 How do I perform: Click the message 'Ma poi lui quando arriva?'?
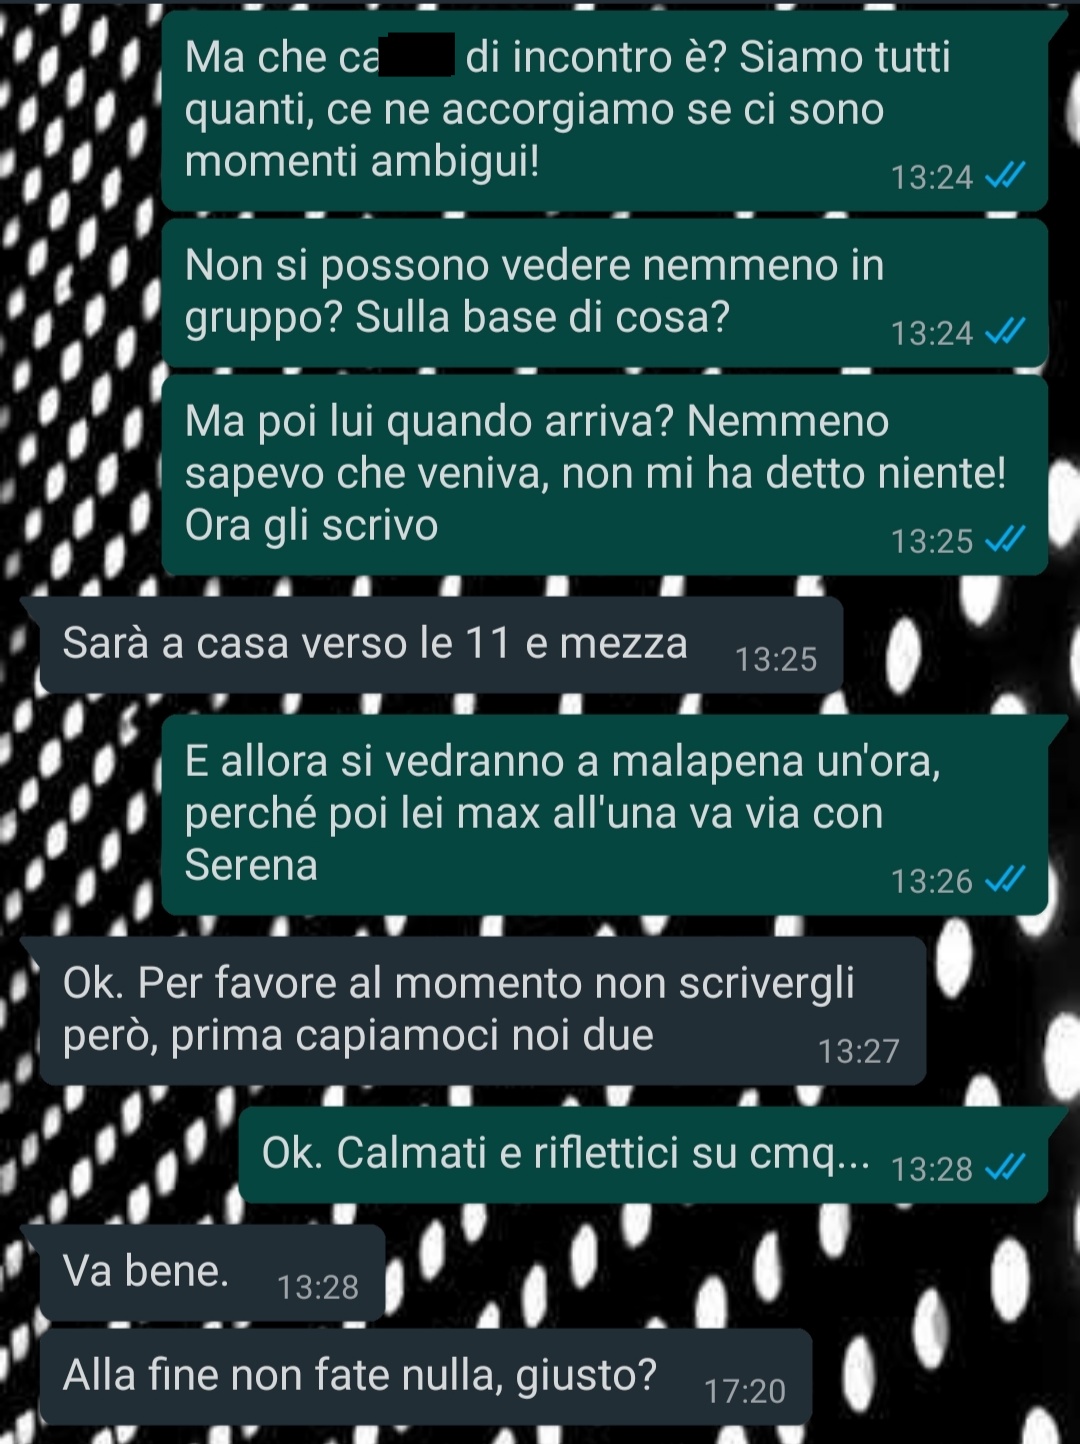pos(604,474)
